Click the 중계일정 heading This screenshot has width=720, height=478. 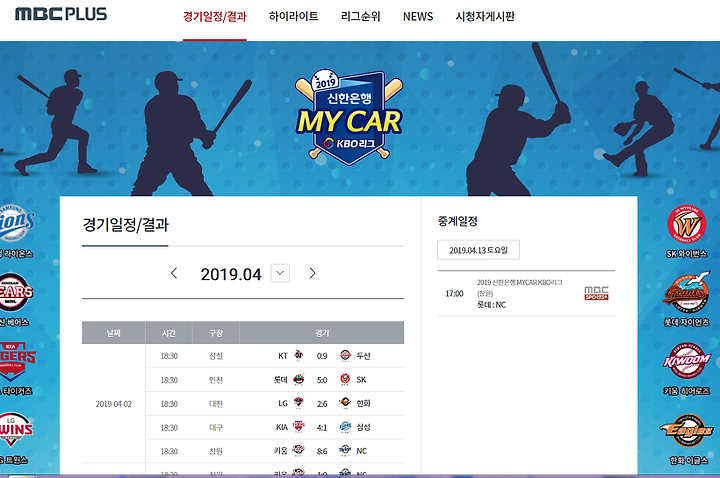pyautogui.click(x=457, y=221)
